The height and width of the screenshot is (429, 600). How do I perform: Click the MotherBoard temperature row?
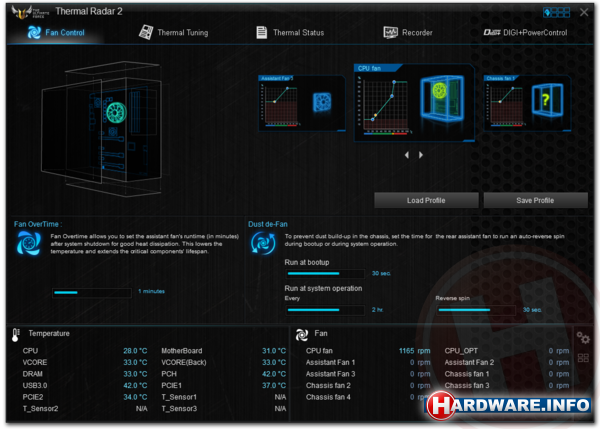pyautogui.click(x=223, y=351)
